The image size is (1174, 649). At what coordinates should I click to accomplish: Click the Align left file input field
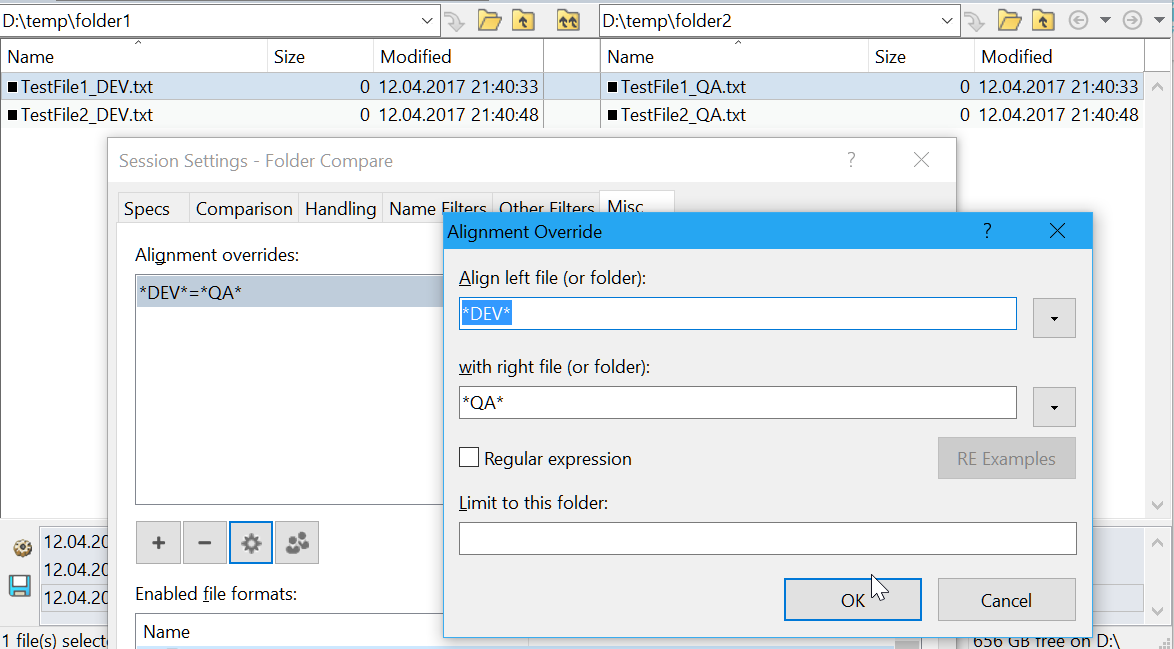[737, 314]
